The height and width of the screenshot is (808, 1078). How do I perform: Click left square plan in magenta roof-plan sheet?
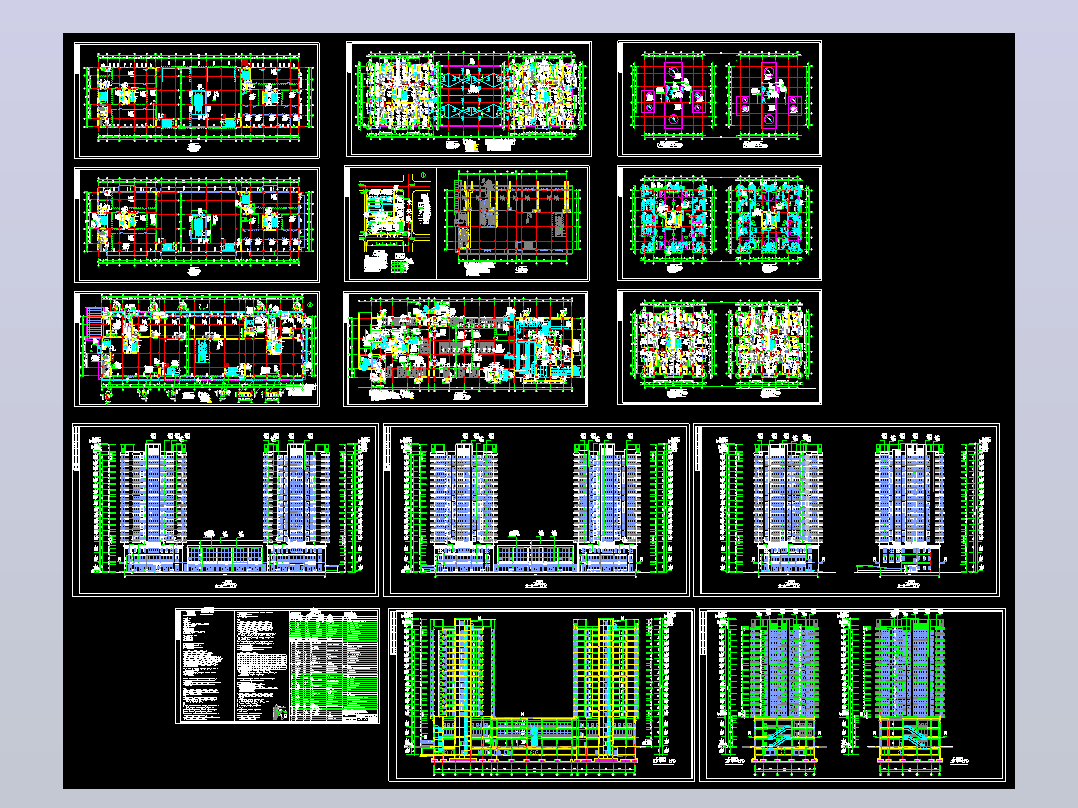pyautogui.click(x=674, y=96)
